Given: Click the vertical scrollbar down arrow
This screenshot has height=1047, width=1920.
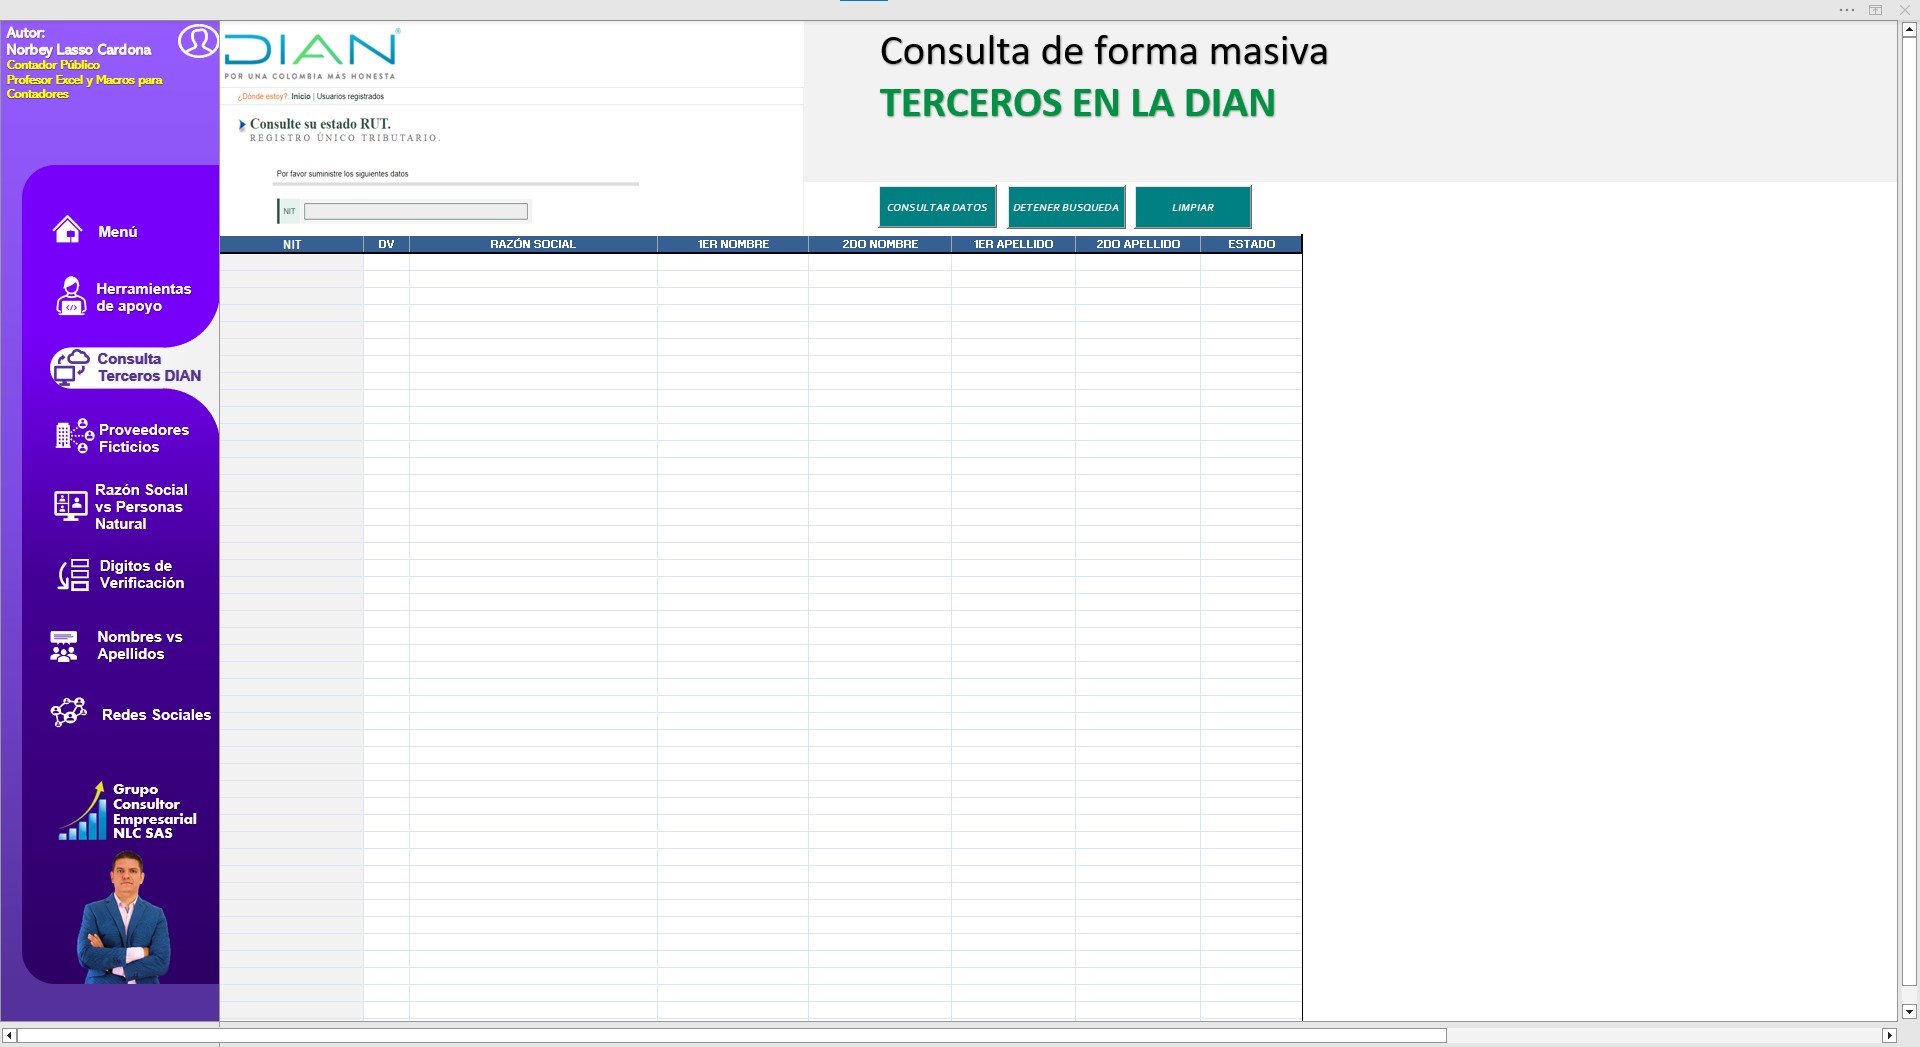Looking at the screenshot, I should (x=1909, y=1011).
